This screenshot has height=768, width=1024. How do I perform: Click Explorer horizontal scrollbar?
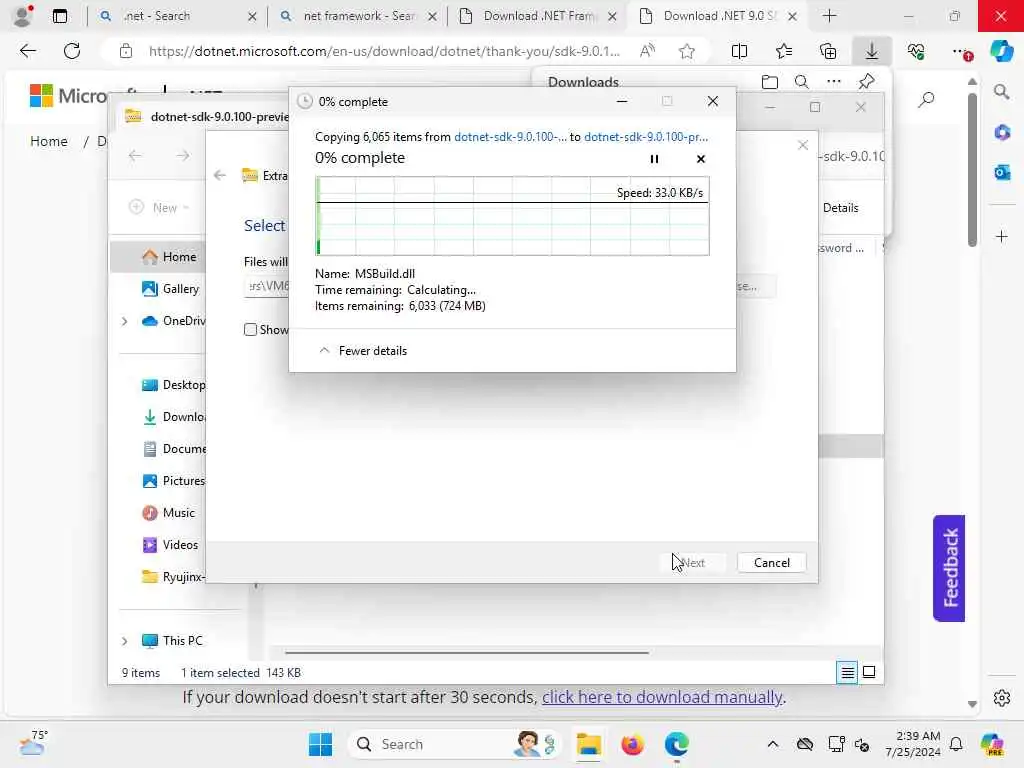[467, 652]
